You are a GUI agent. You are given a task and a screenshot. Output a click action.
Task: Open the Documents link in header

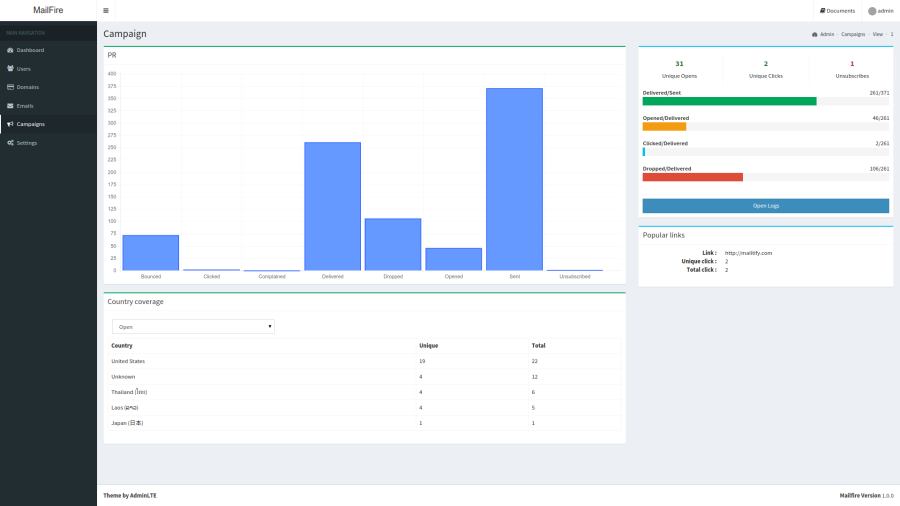(x=837, y=11)
